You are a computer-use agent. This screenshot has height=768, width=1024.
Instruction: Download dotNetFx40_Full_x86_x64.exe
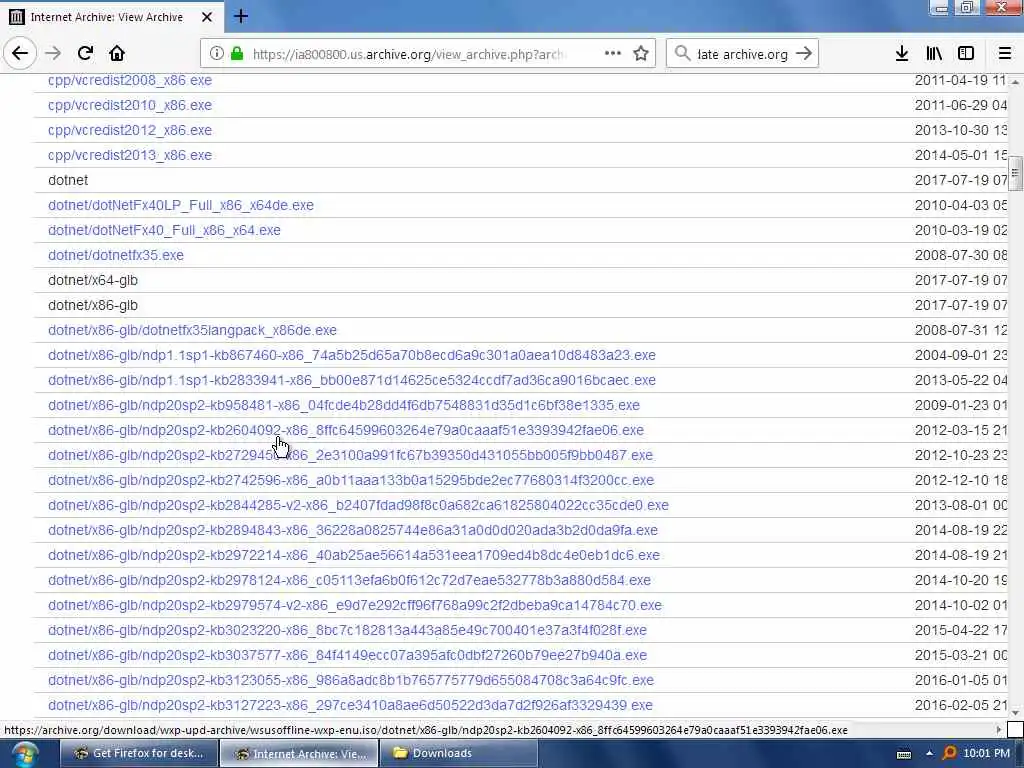click(x=165, y=231)
